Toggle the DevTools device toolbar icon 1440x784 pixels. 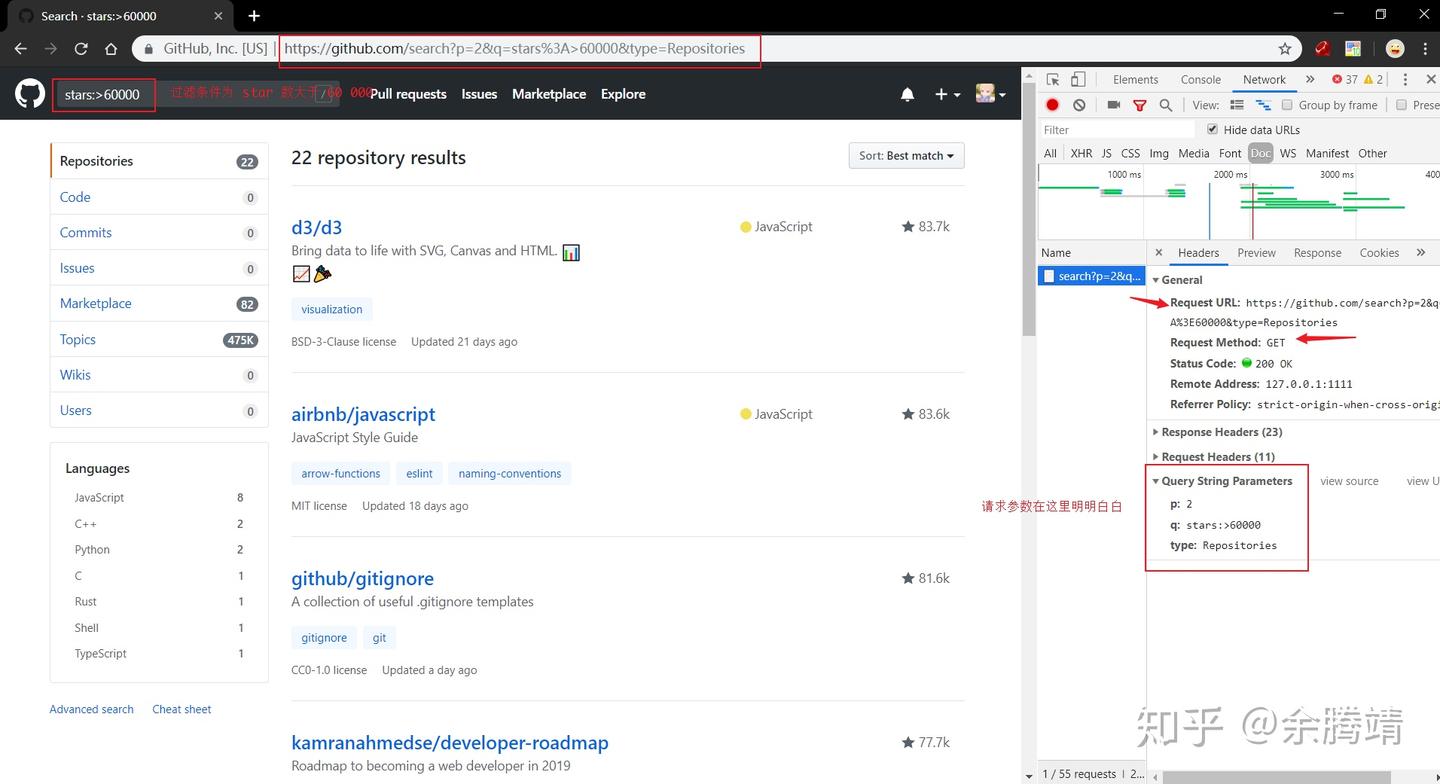pos(1078,80)
